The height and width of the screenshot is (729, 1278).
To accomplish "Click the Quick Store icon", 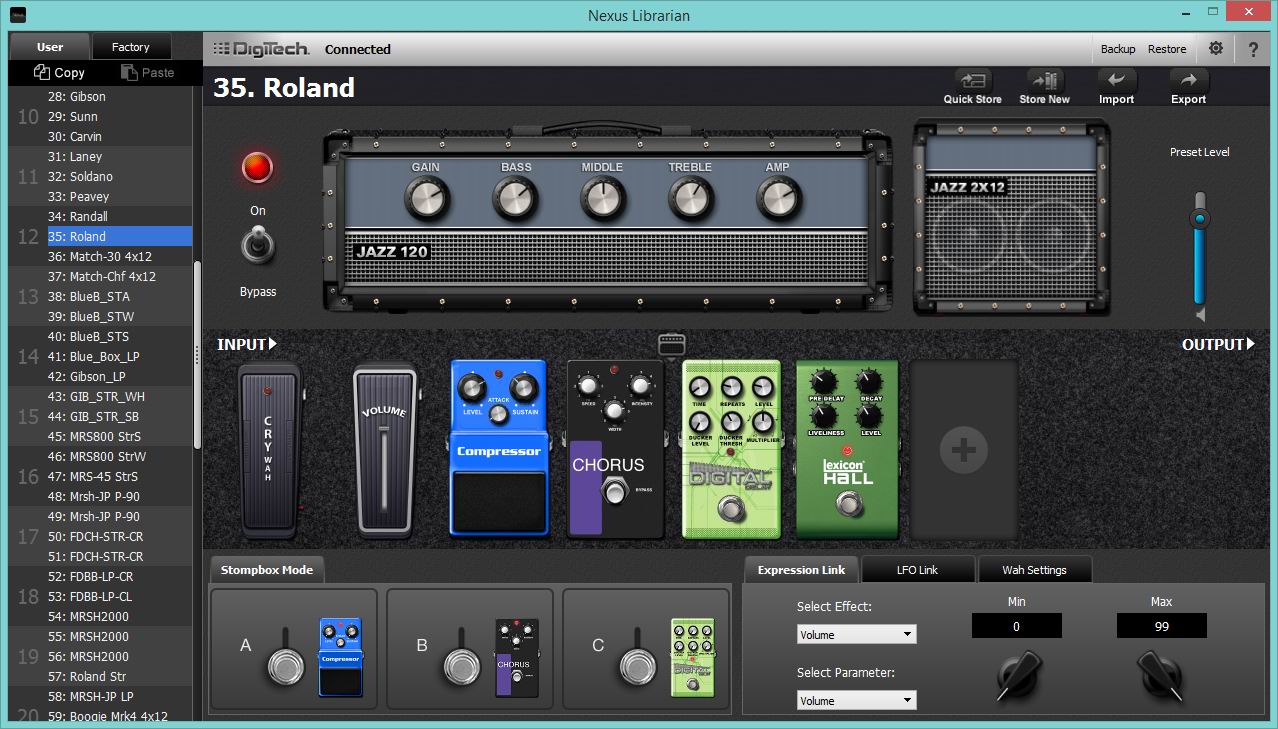I will pyautogui.click(x=972, y=81).
